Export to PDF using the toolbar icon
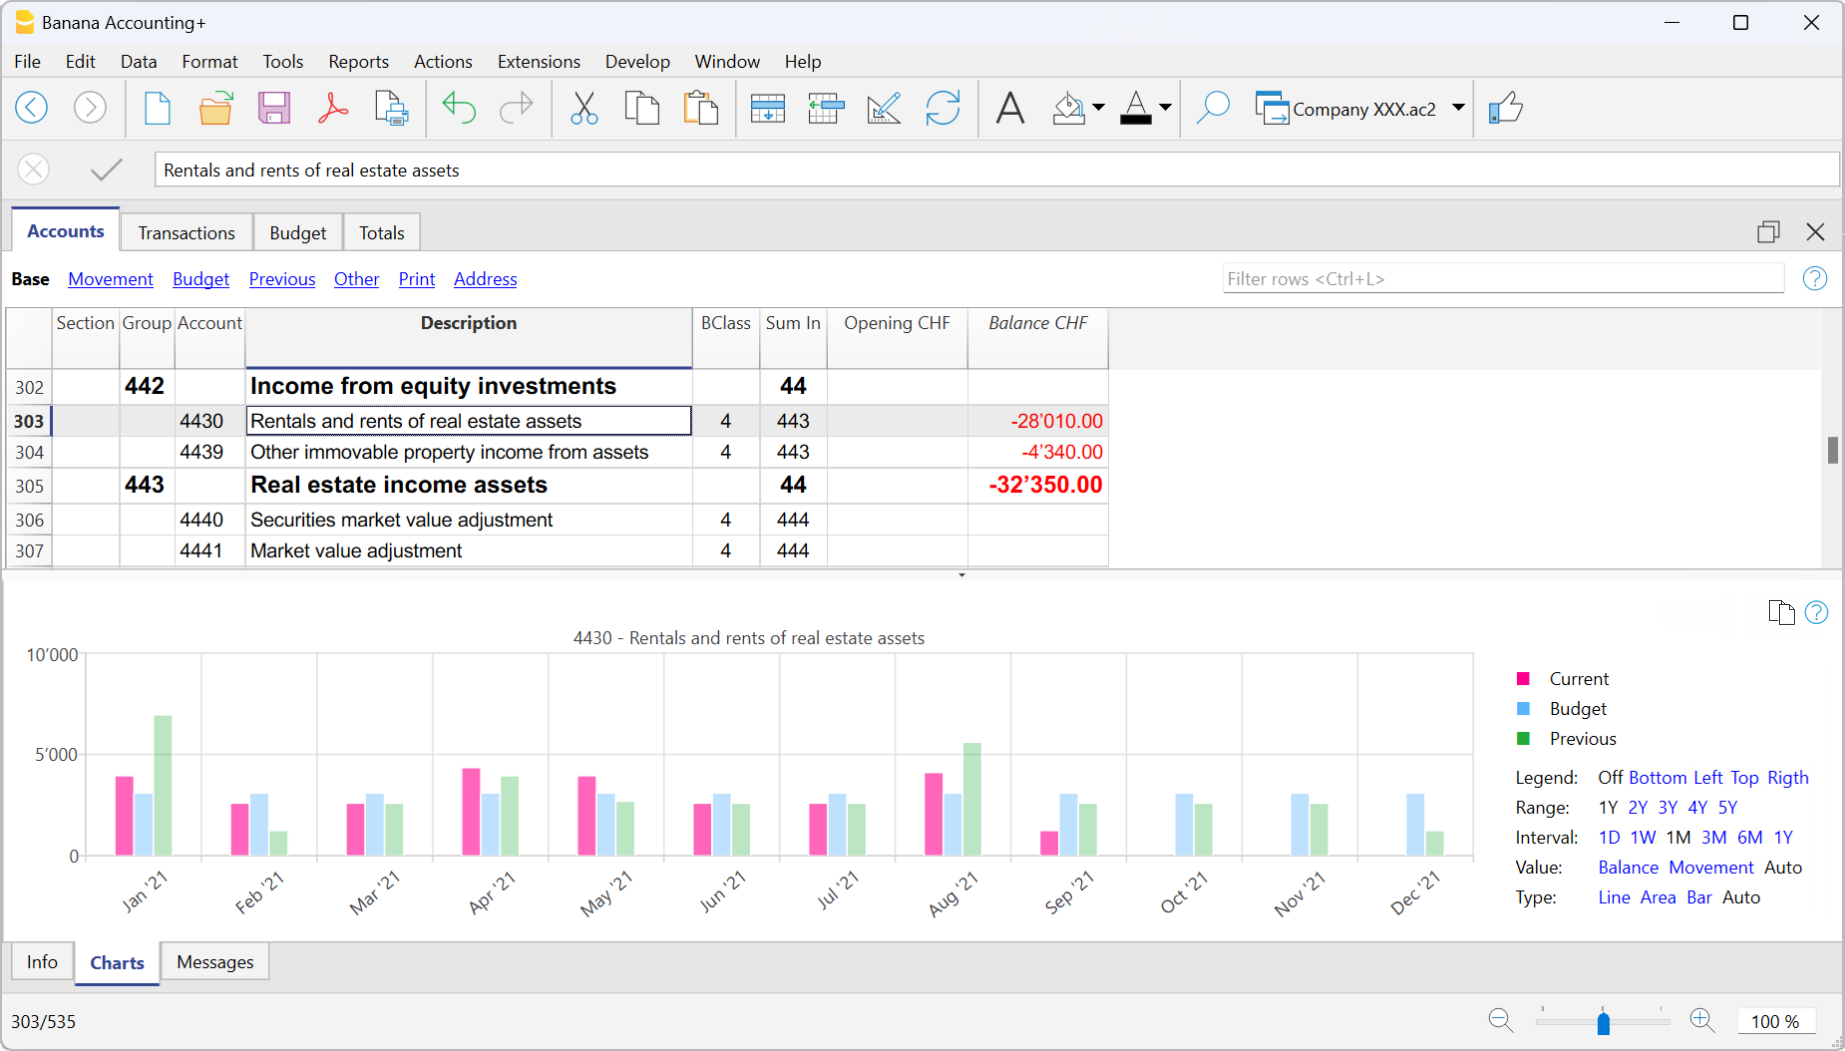 point(332,108)
